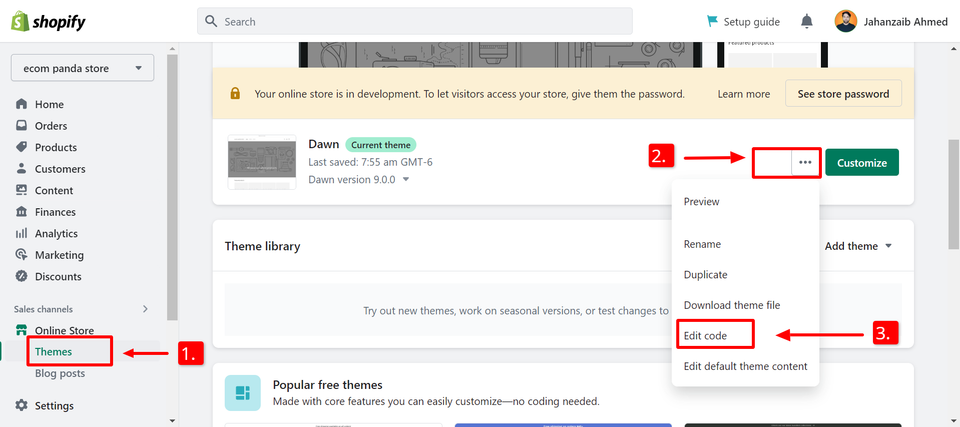Open Blog posts in sidebar
Image resolution: width=960 pixels, height=427 pixels.
click(60, 373)
